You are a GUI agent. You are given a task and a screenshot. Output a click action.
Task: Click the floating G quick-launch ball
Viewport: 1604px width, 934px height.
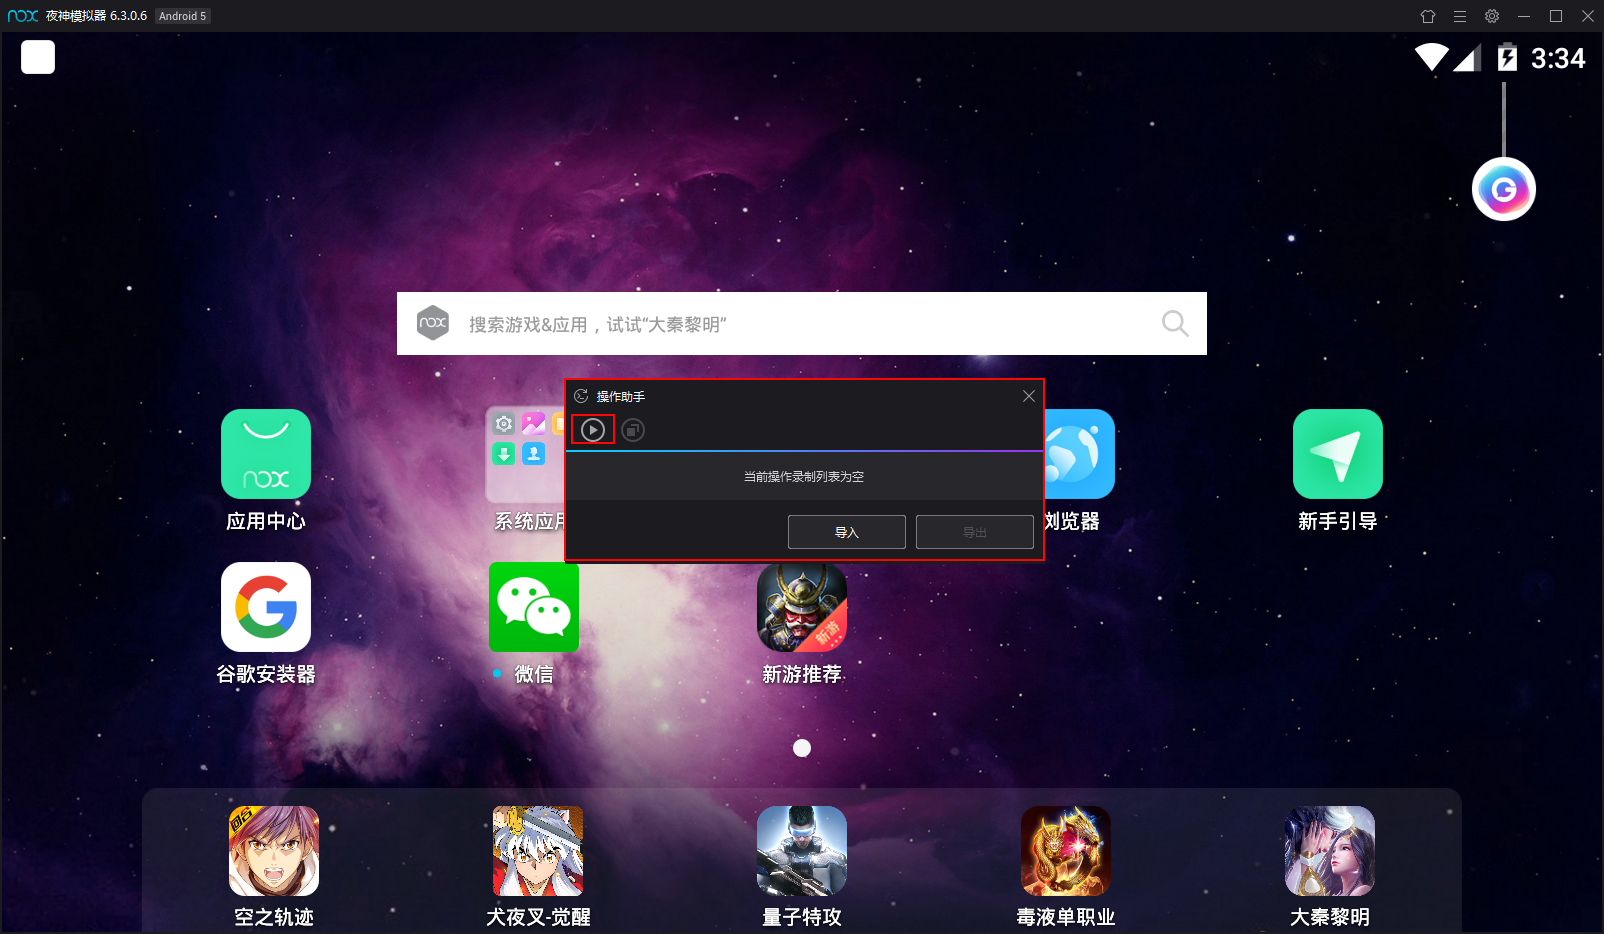(x=1503, y=188)
